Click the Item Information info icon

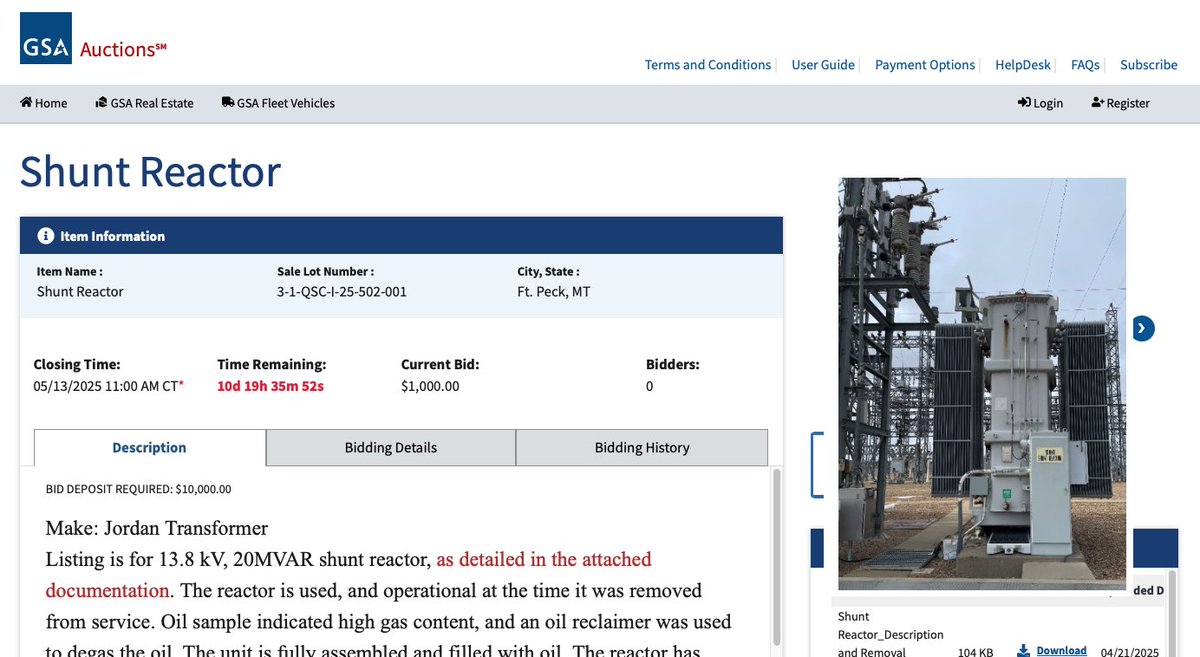click(45, 236)
